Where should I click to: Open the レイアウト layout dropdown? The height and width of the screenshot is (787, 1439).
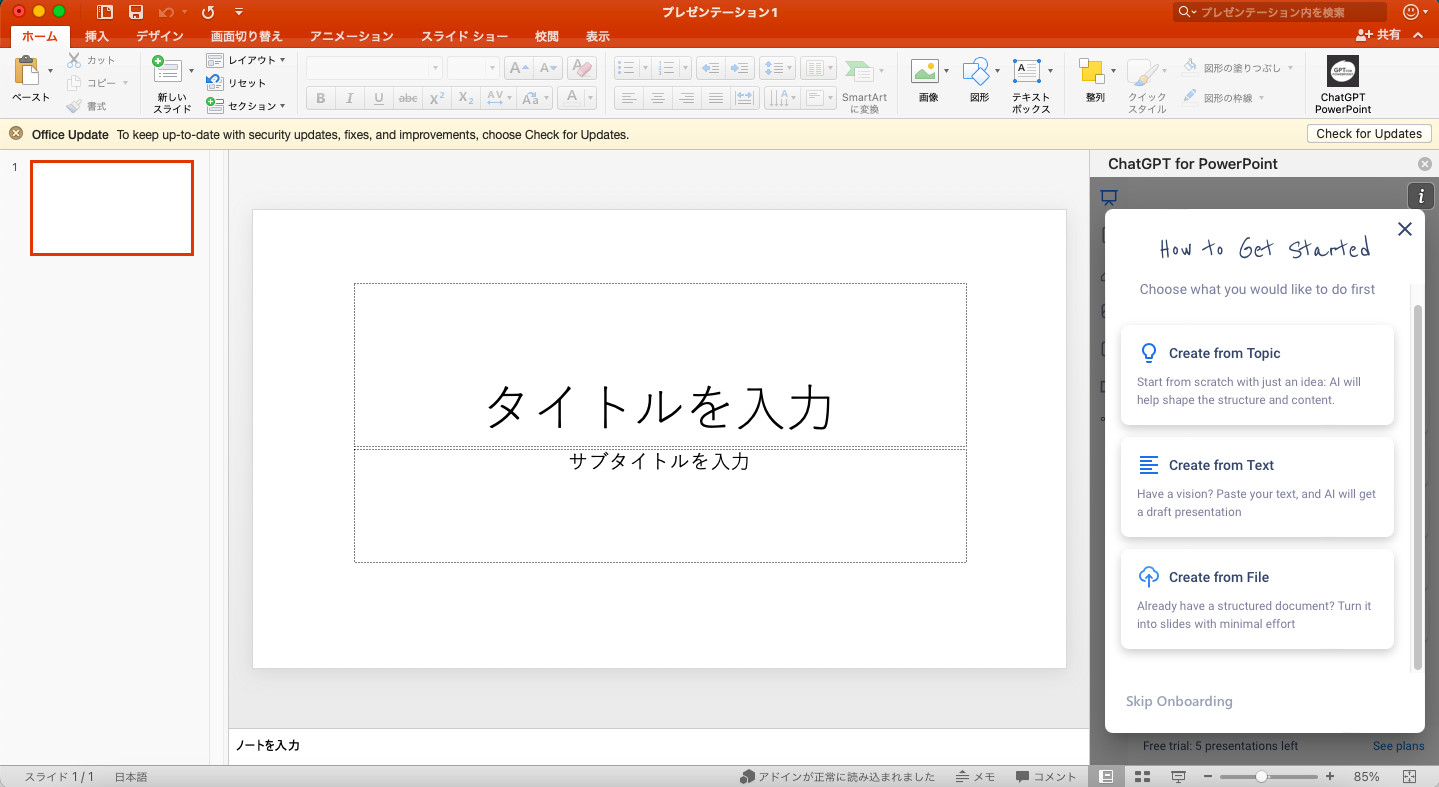coord(246,60)
